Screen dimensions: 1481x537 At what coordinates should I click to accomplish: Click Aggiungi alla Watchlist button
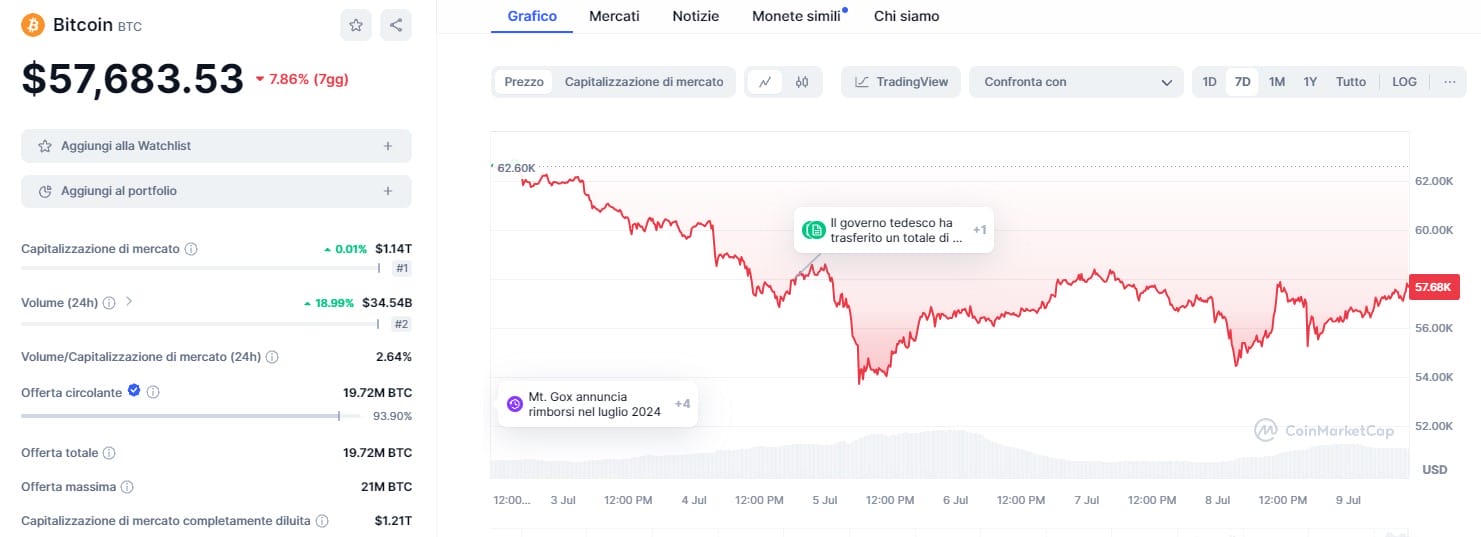tap(216, 146)
